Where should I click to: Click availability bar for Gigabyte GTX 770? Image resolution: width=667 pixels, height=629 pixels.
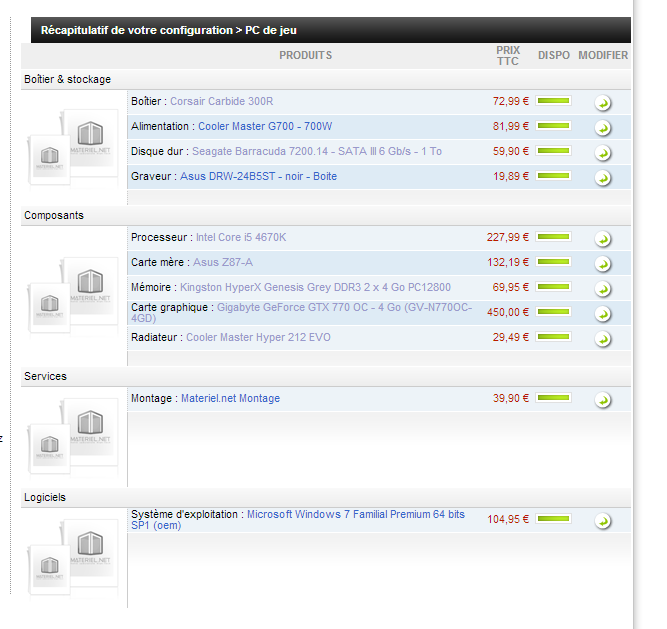(x=553, y=312)
